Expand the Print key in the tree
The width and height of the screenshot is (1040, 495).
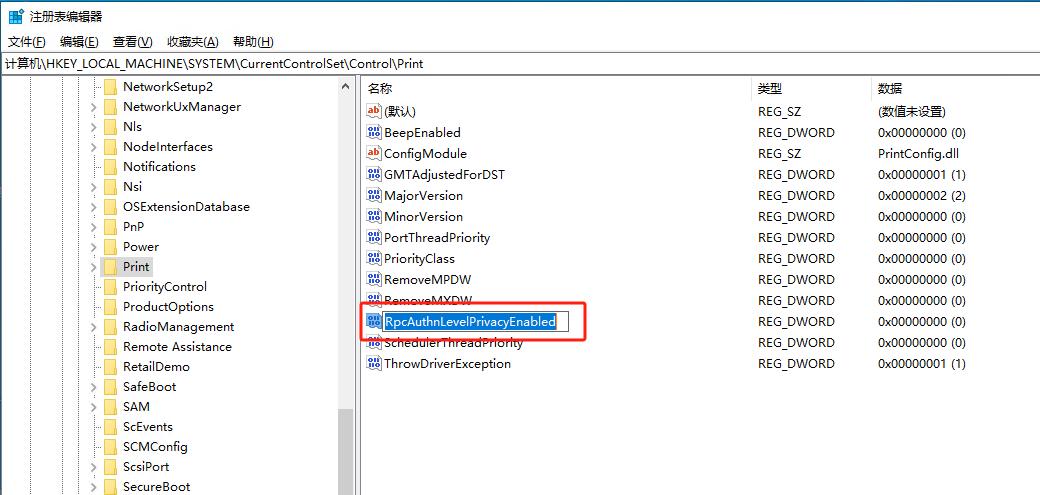click(x=95, y=267)
